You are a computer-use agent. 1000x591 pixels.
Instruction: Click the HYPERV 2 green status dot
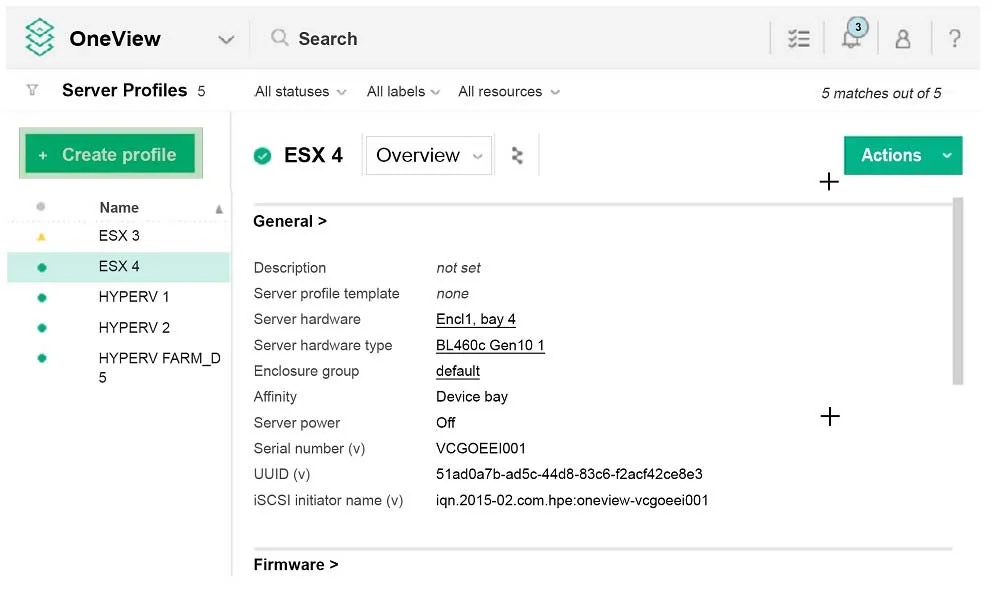pyautogui.click(x=41, y=328)
